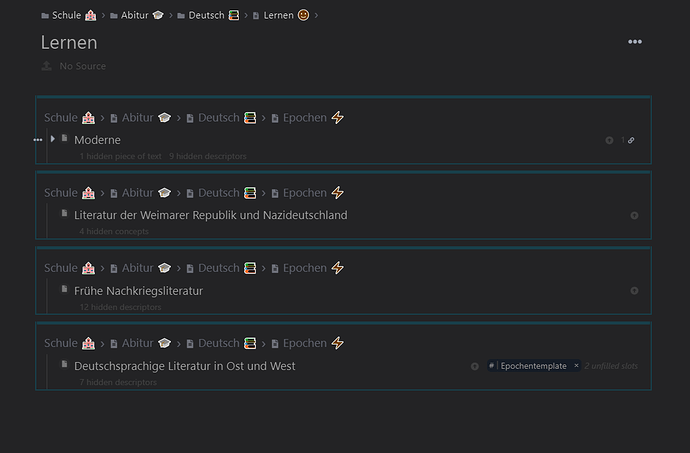
Task: Reveal 4 hidden concepts under Weimarer Republik
Action: pyautogui.click(x=114, y=232)
